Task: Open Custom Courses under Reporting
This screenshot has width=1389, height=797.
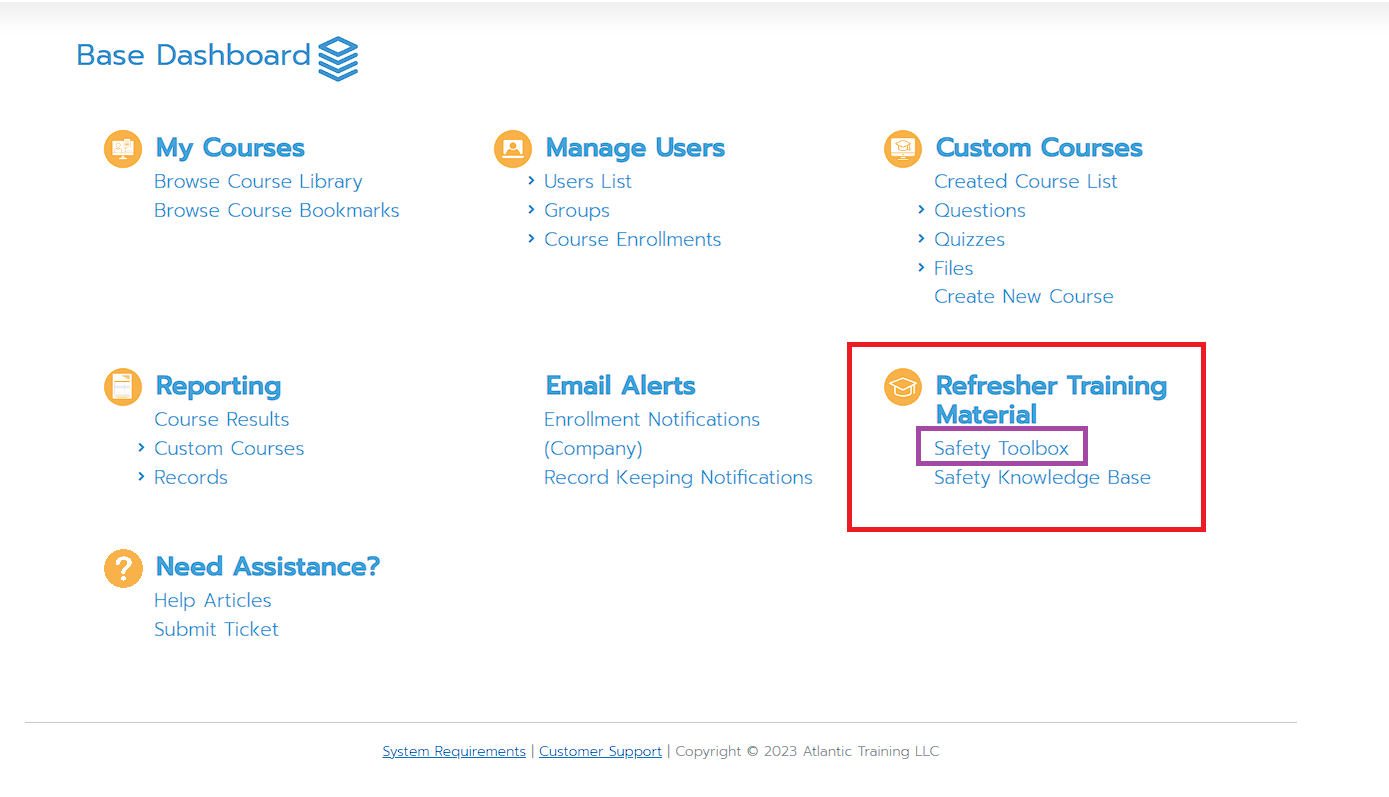Action: (229, 448)
